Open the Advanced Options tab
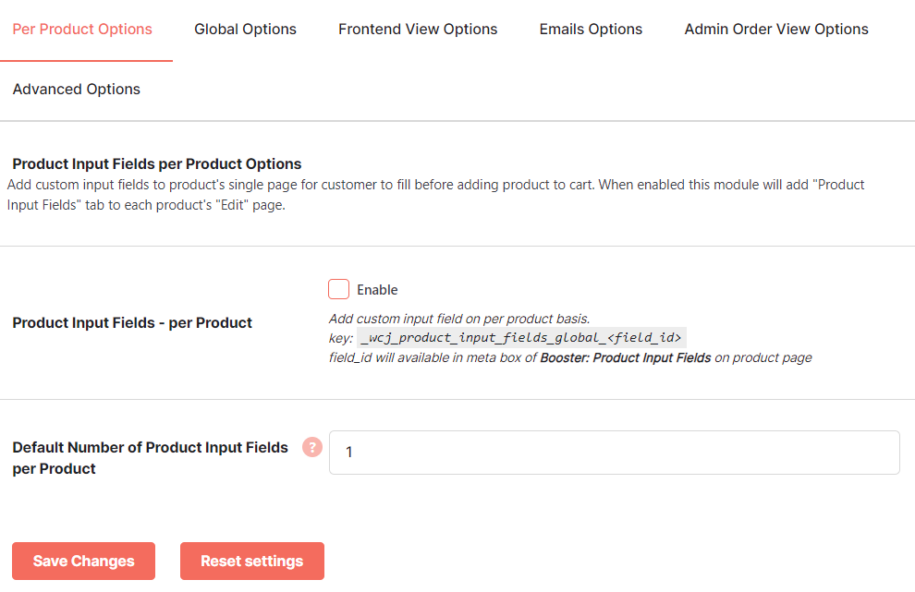Screen dimensions: 915x592 (x=76, y=89)
